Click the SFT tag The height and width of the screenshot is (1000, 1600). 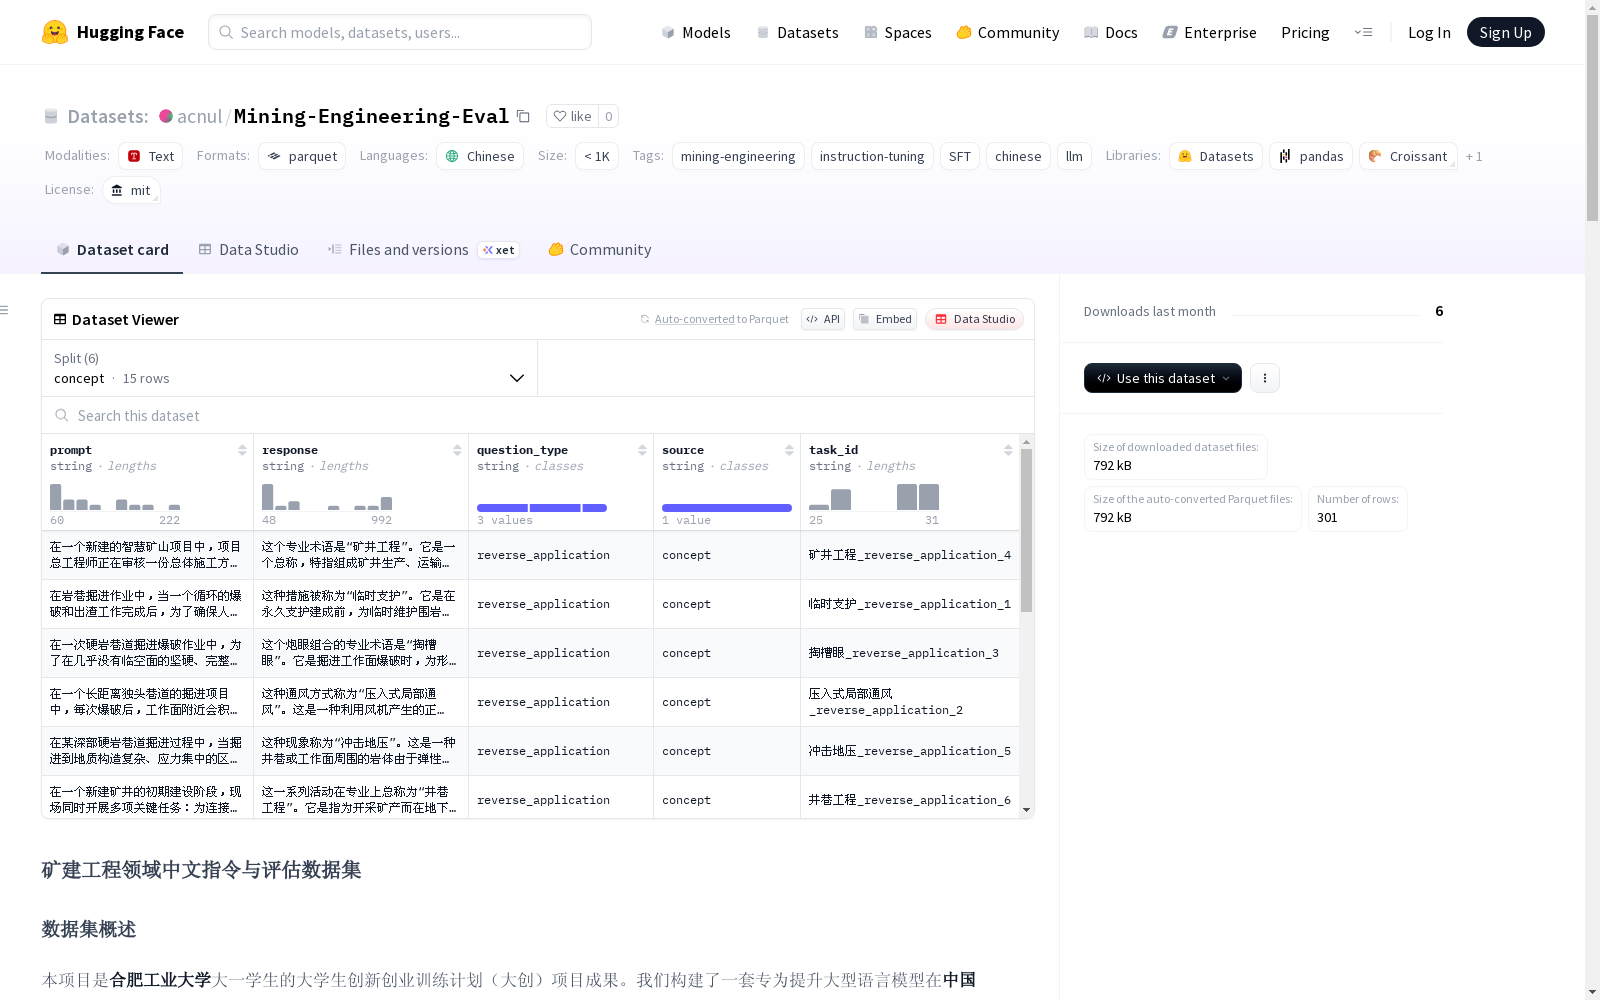960,156
